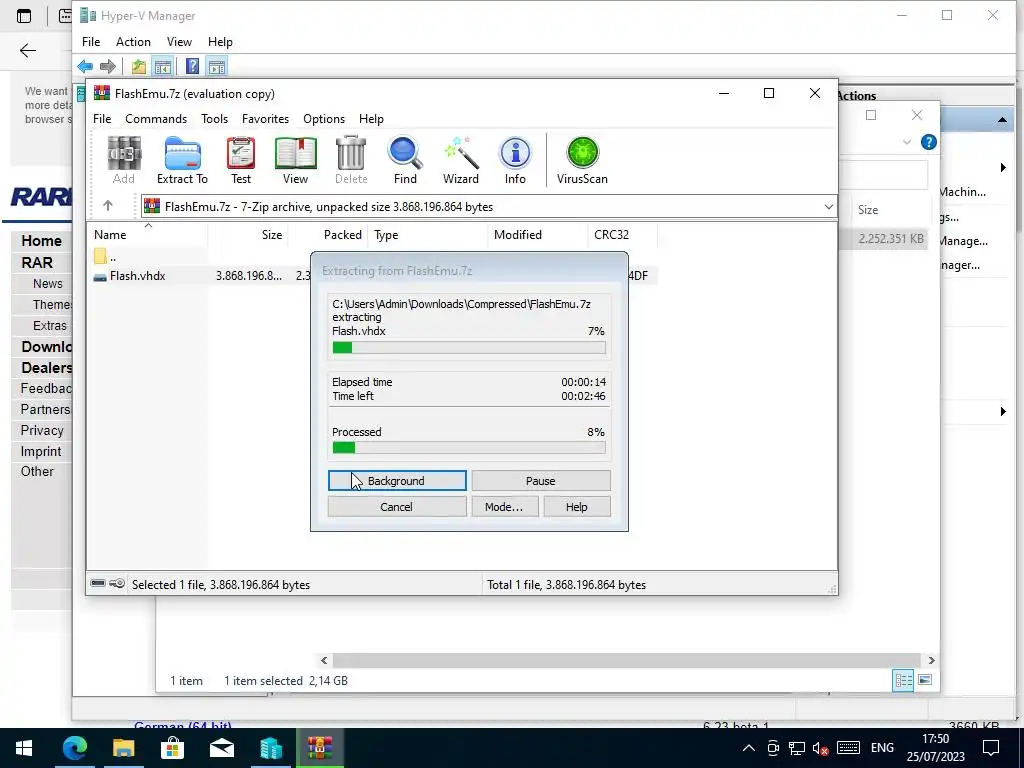Image resolution: width=1024 pixels, height=768 pixels.
Task: Toggle the Hyper-V console tree pane icon
Action: point(163,66)
